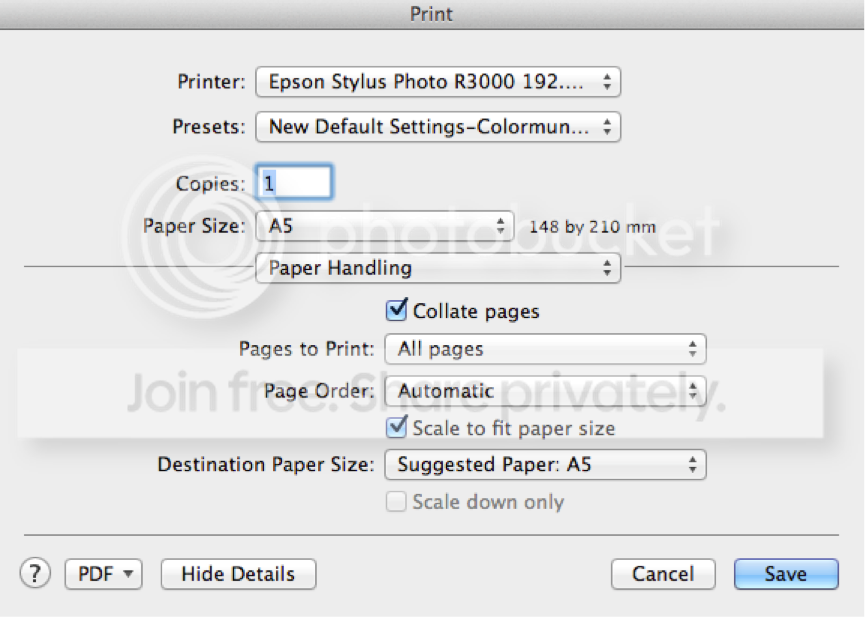Toggle the Collate pages checkbox

pyautogui.click(x=397, y=311)
